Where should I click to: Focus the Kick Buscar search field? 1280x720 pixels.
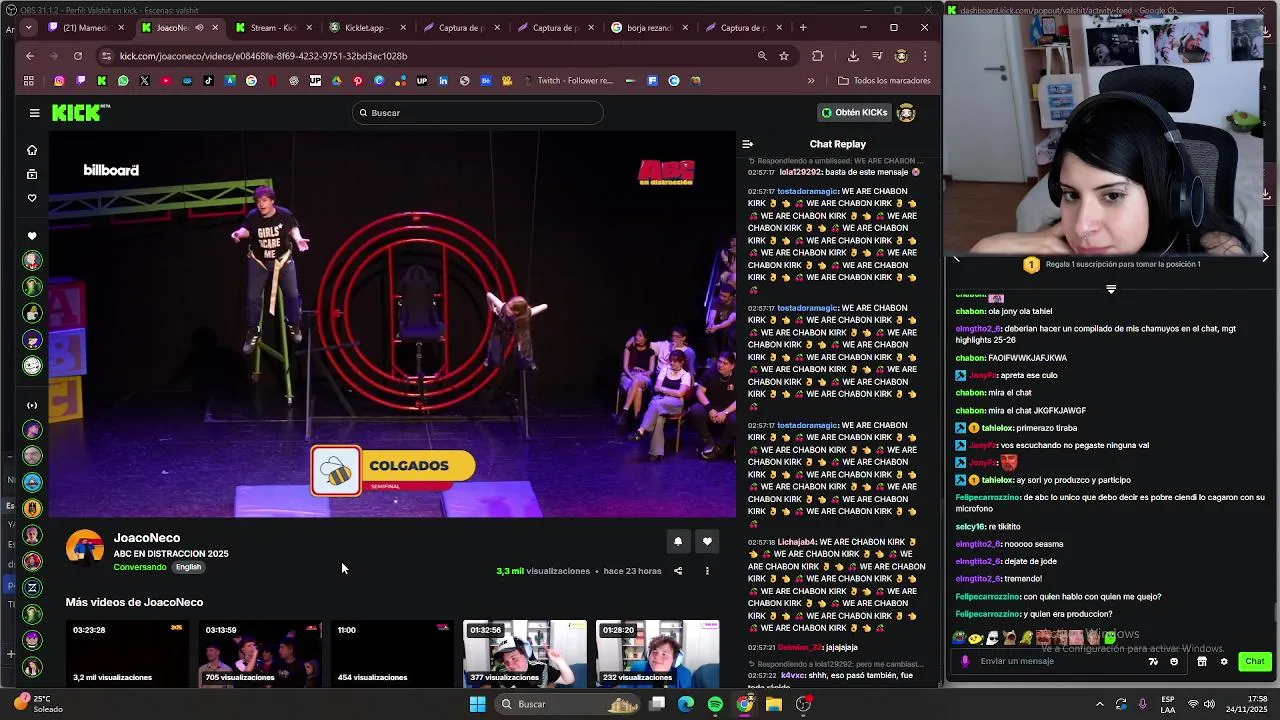pos(479,113)
